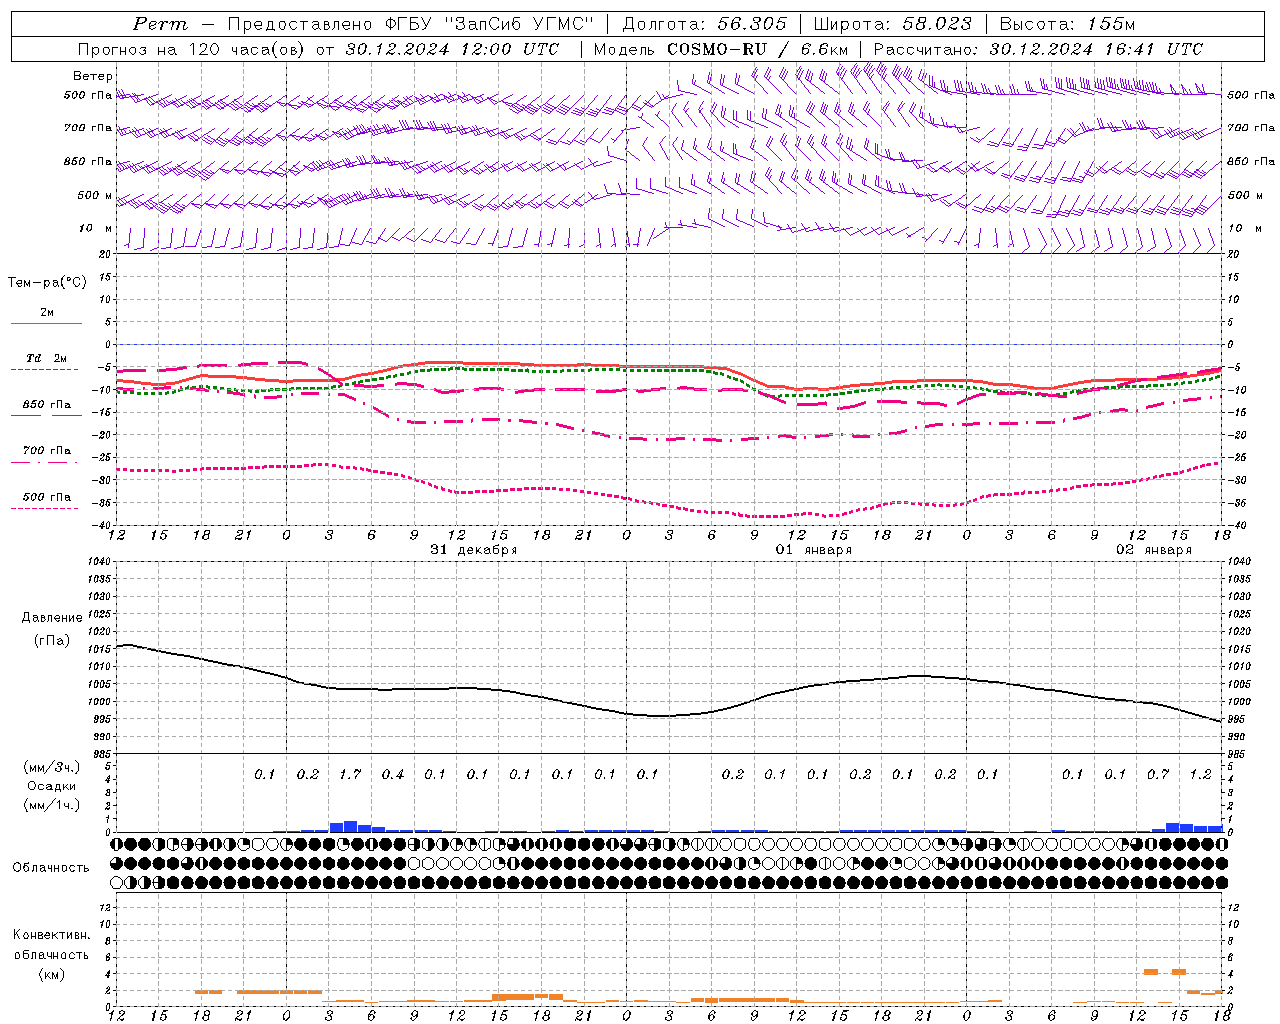Click the '0.7' precipitation value
This screenshot has height=1024, width=1280.
pos(1158,774)
